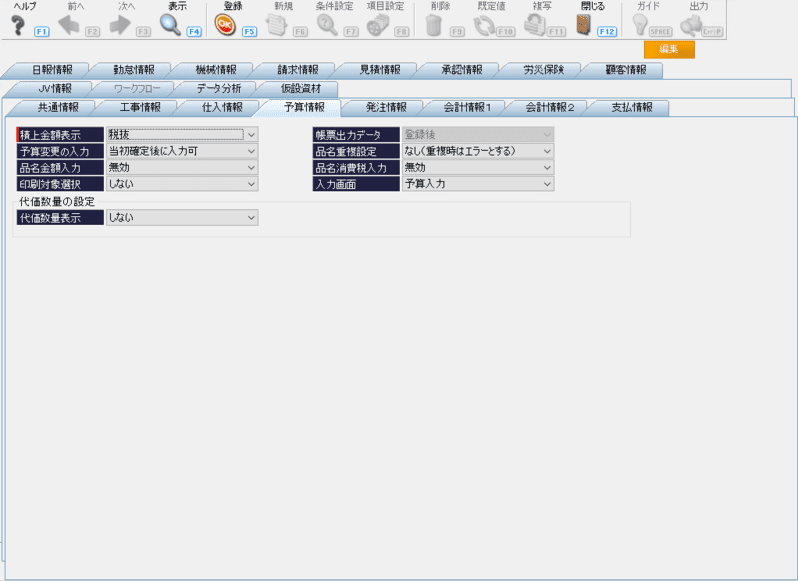Switch to the 支払情報 tab

pos(632,107)
